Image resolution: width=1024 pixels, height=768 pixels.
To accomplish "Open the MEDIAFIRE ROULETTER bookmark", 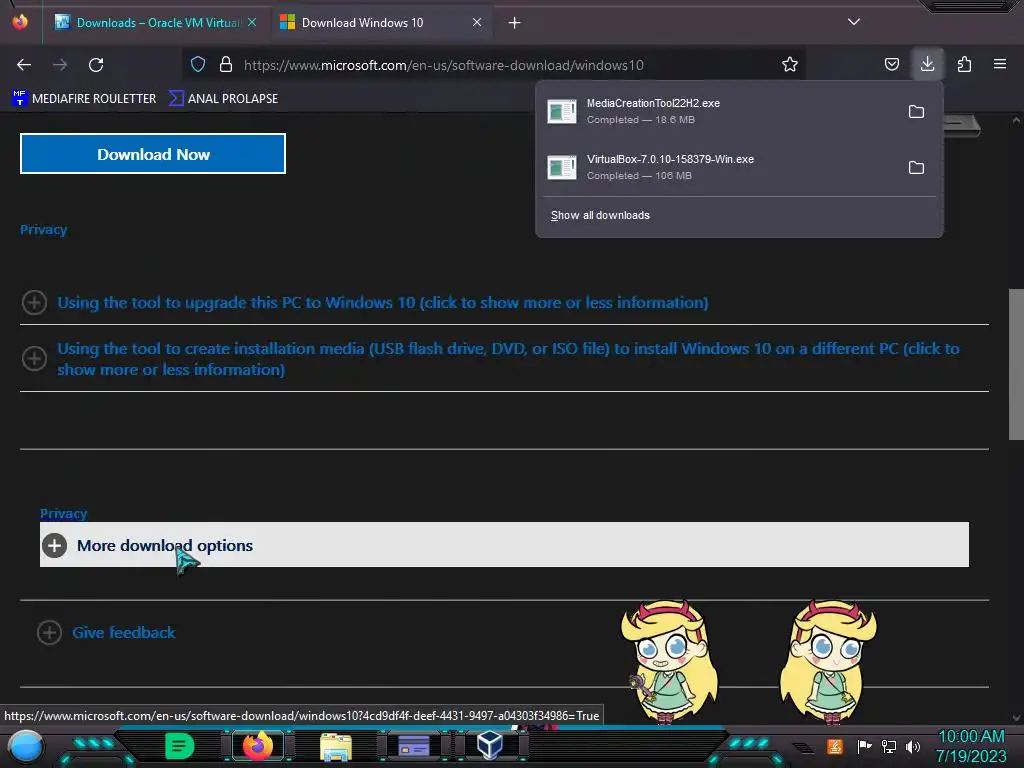I will (84, 99).
